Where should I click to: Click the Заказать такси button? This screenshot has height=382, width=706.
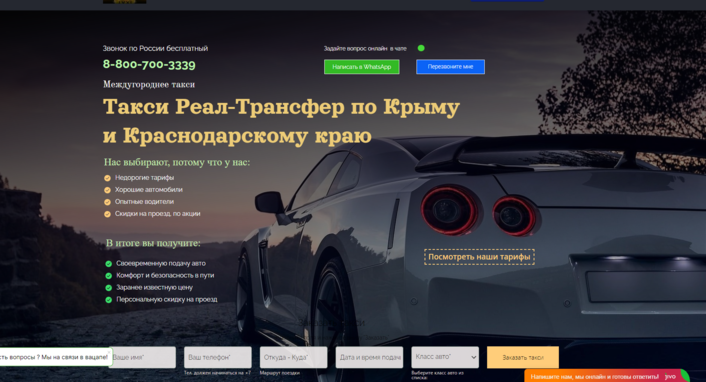(523, 357)
